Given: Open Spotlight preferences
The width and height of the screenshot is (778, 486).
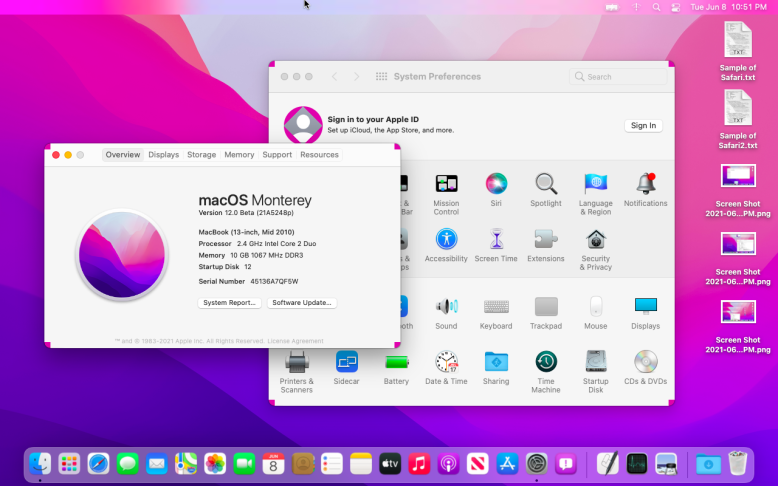Looking at the screenshot, I should click(x=546, y=184).
